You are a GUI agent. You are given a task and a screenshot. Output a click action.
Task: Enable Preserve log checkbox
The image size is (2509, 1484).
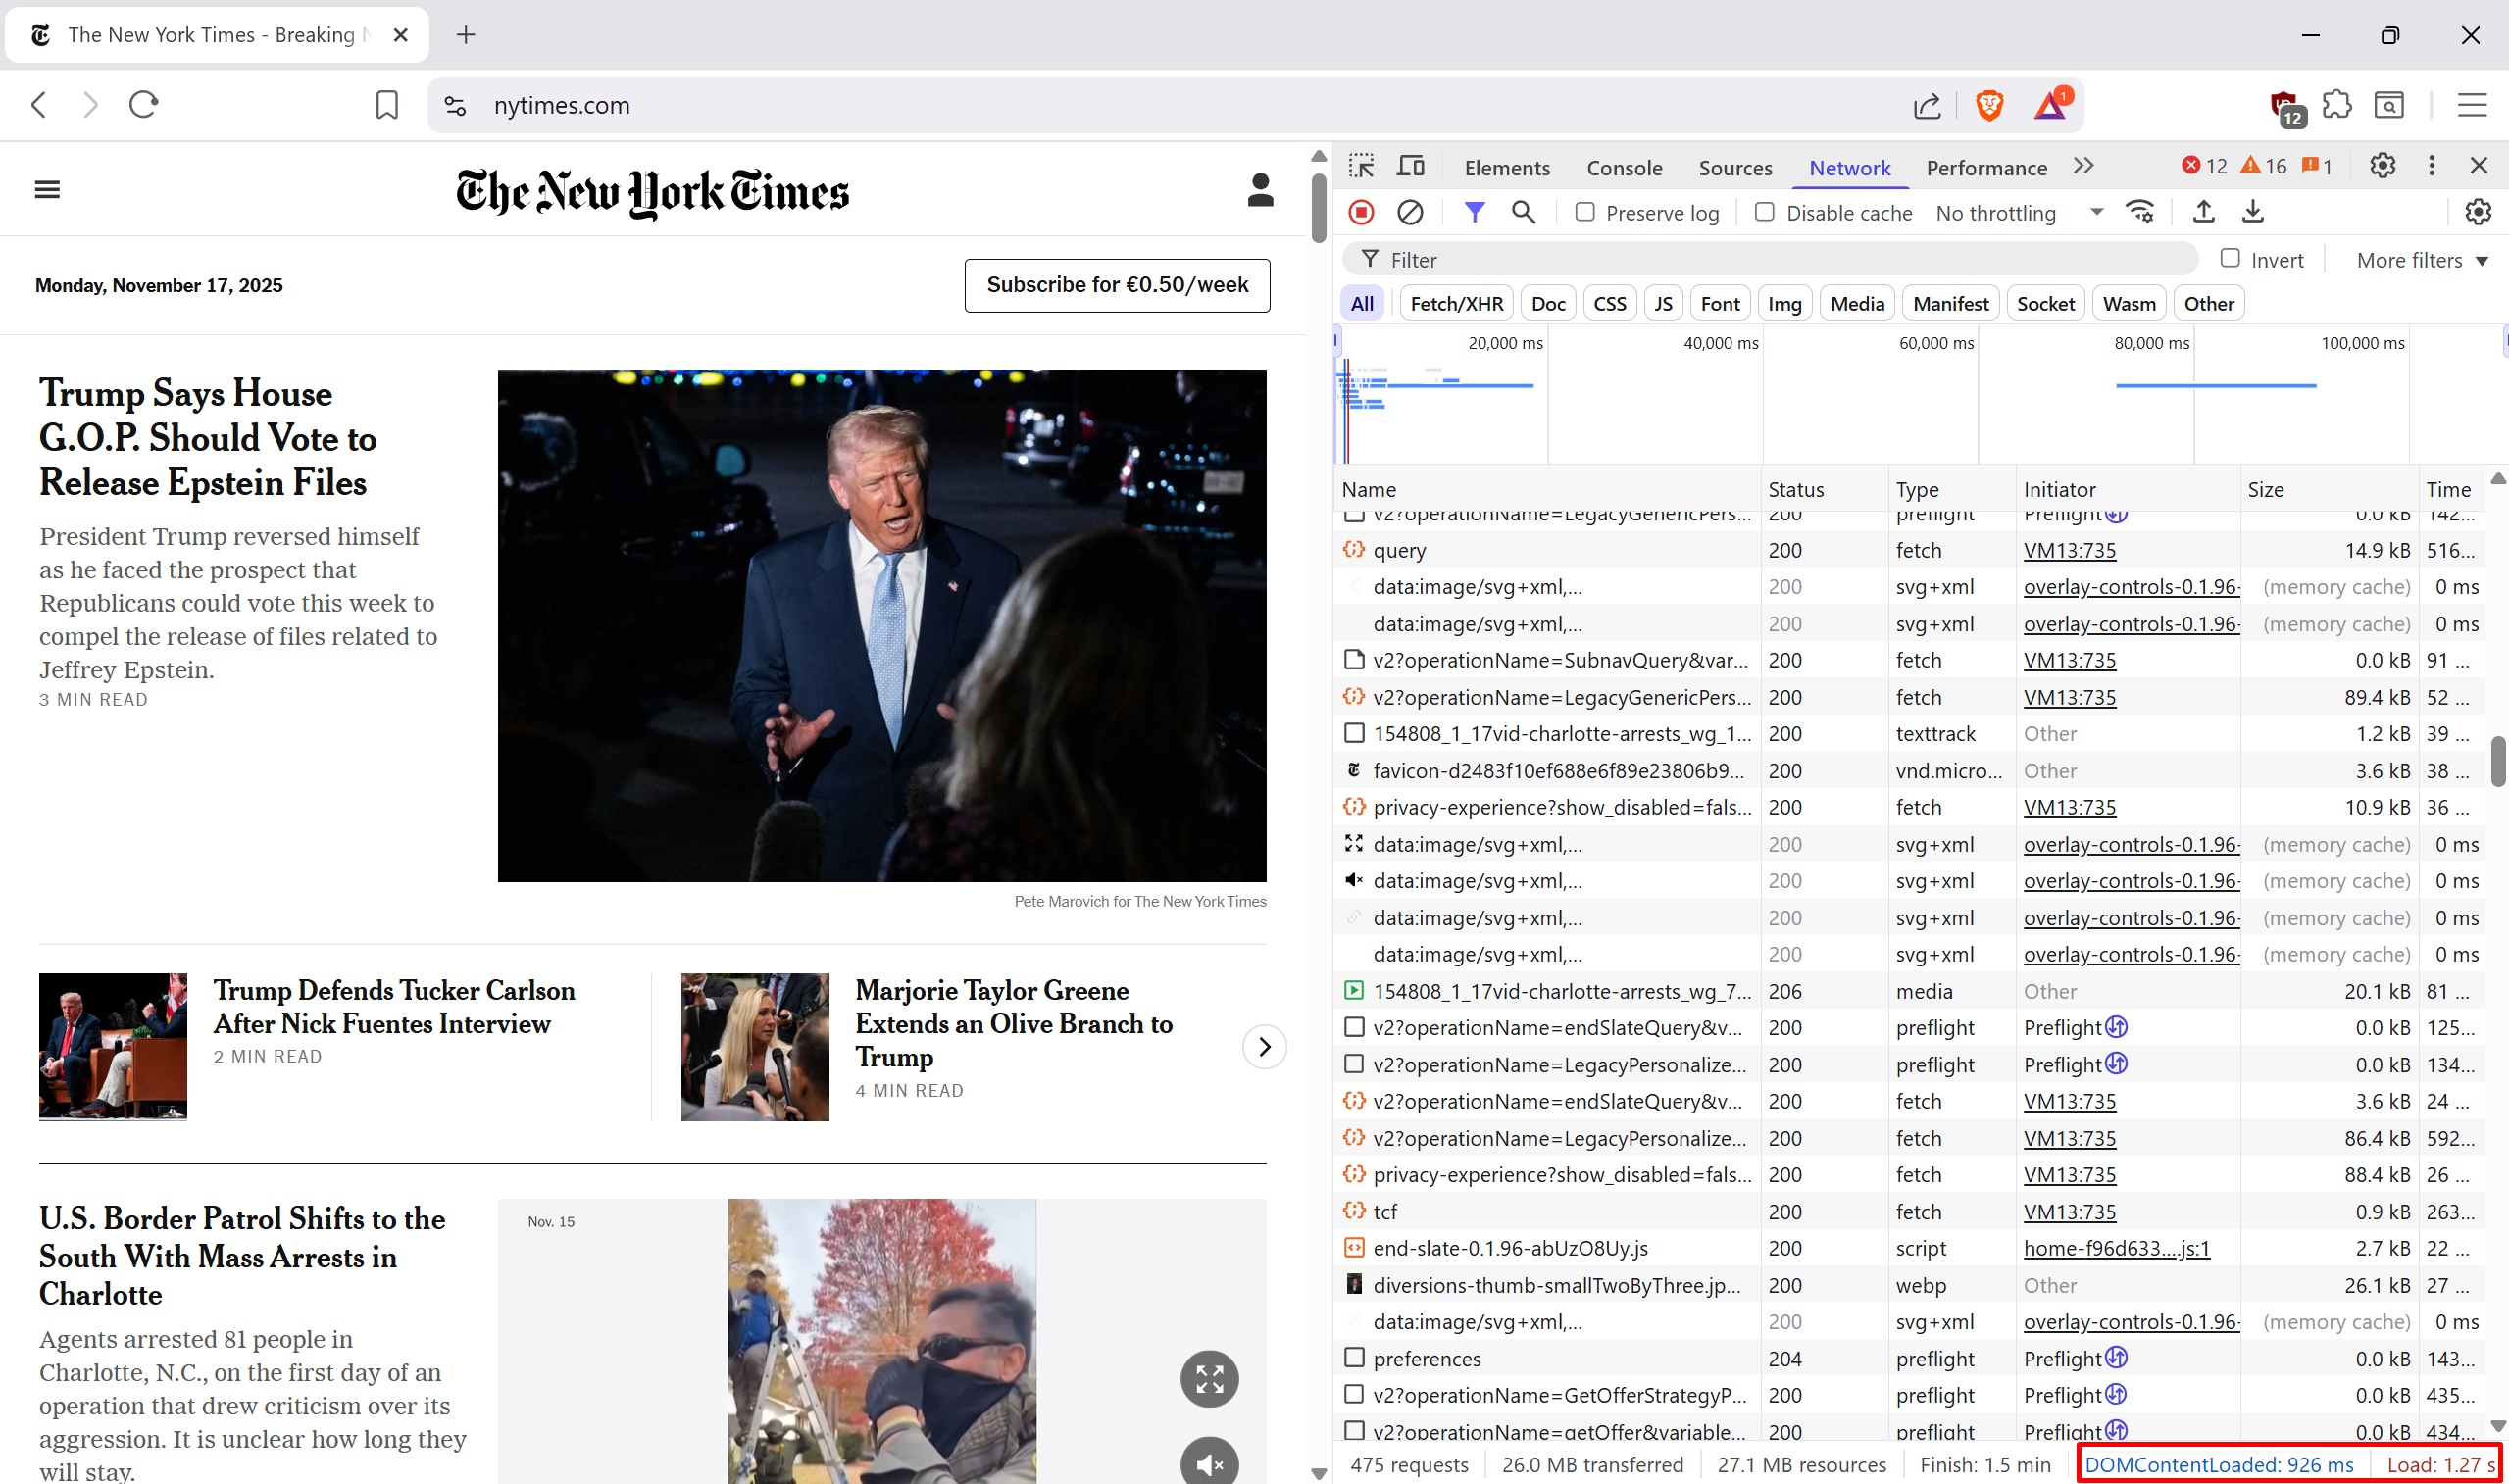[1584, 212]
